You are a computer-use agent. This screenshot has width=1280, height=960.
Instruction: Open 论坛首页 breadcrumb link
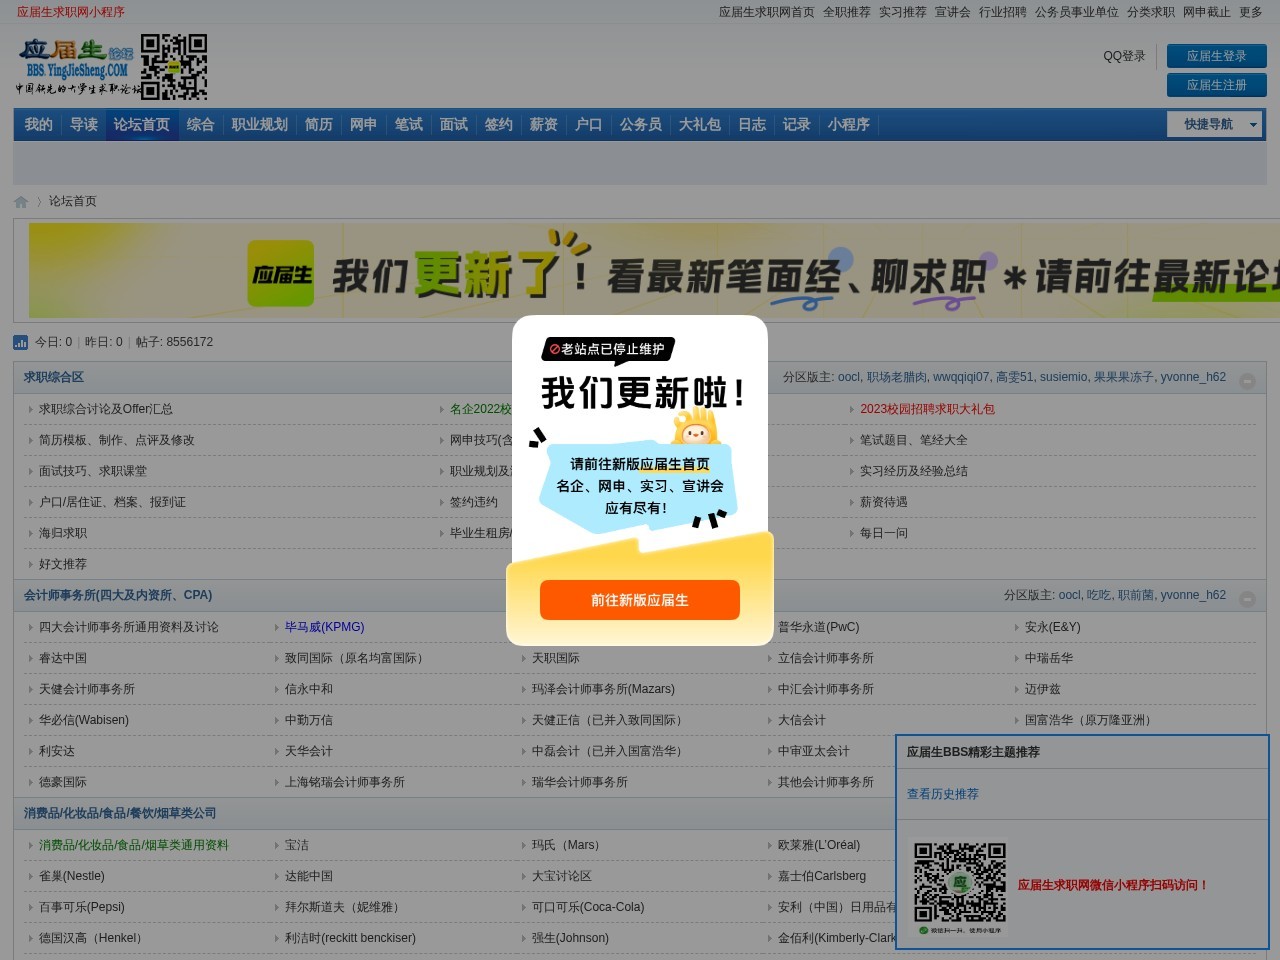(x=73, y=201)
